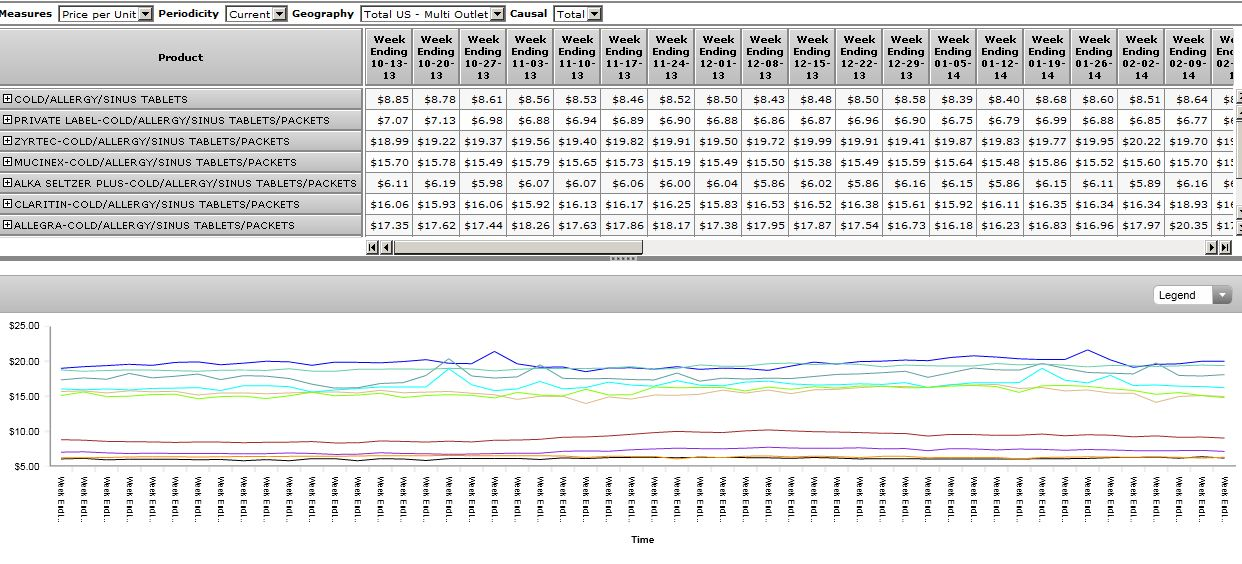
Task: Click the plus icon beside Allegra
Action: pyautogui.click(x=8, y=225)
